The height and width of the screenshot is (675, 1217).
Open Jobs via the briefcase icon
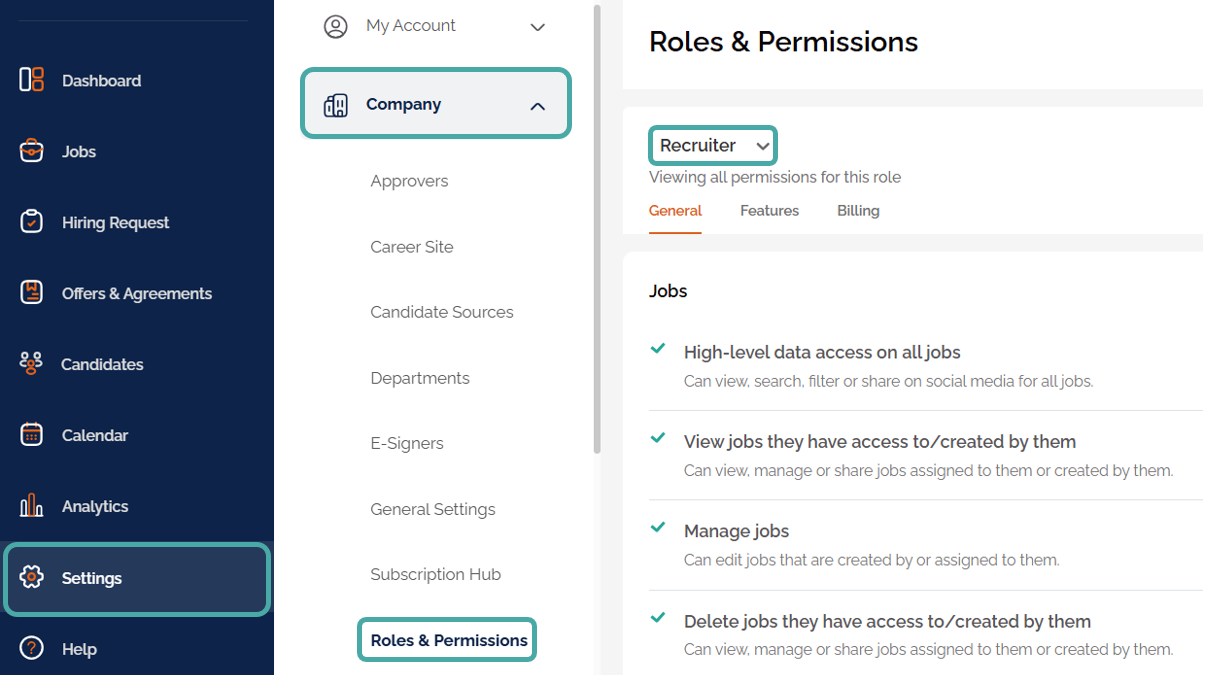[32, 151]
